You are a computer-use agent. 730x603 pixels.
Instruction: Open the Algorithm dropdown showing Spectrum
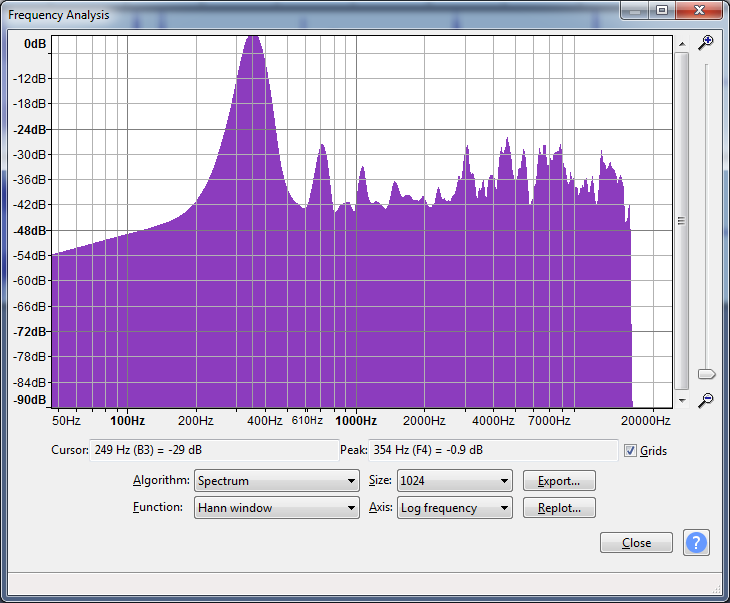[x=276, y=481]
